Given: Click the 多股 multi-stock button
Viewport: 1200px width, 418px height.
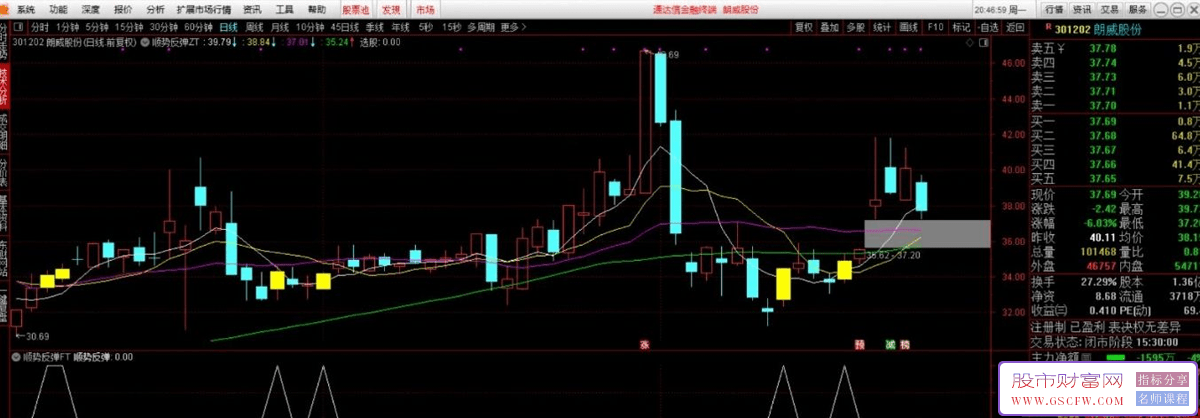Looking at the screenshot, I should [x=856, y=27].
